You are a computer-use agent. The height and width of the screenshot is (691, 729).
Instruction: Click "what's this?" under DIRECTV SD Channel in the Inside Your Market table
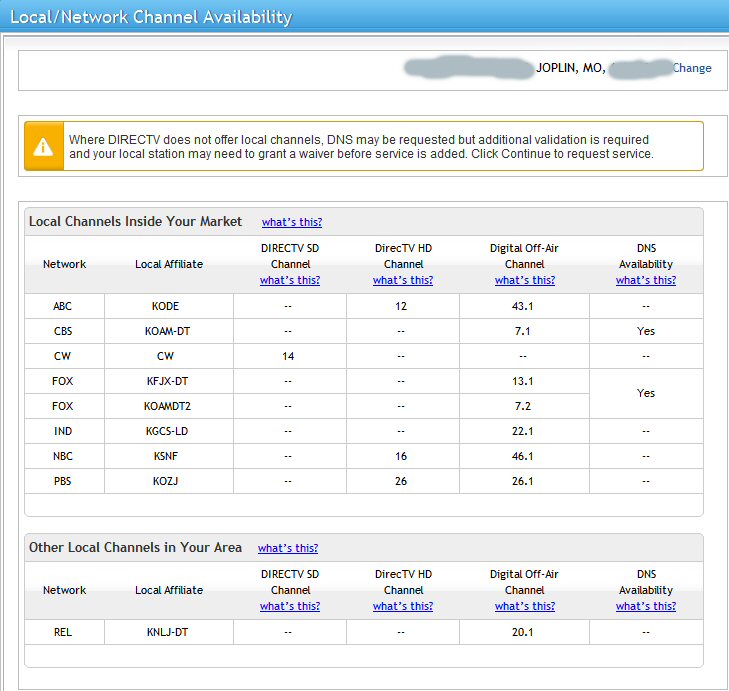290,280
